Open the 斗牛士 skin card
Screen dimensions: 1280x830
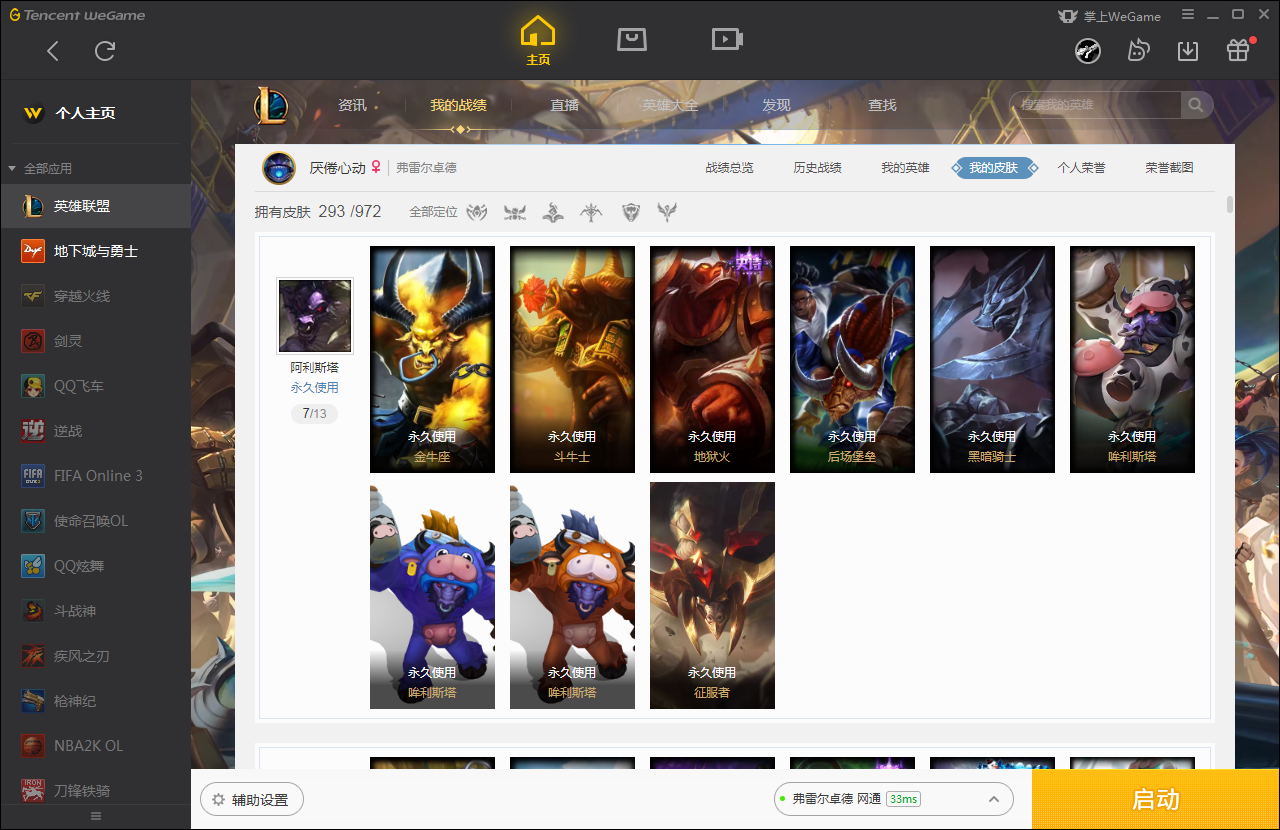coord(572,360)
